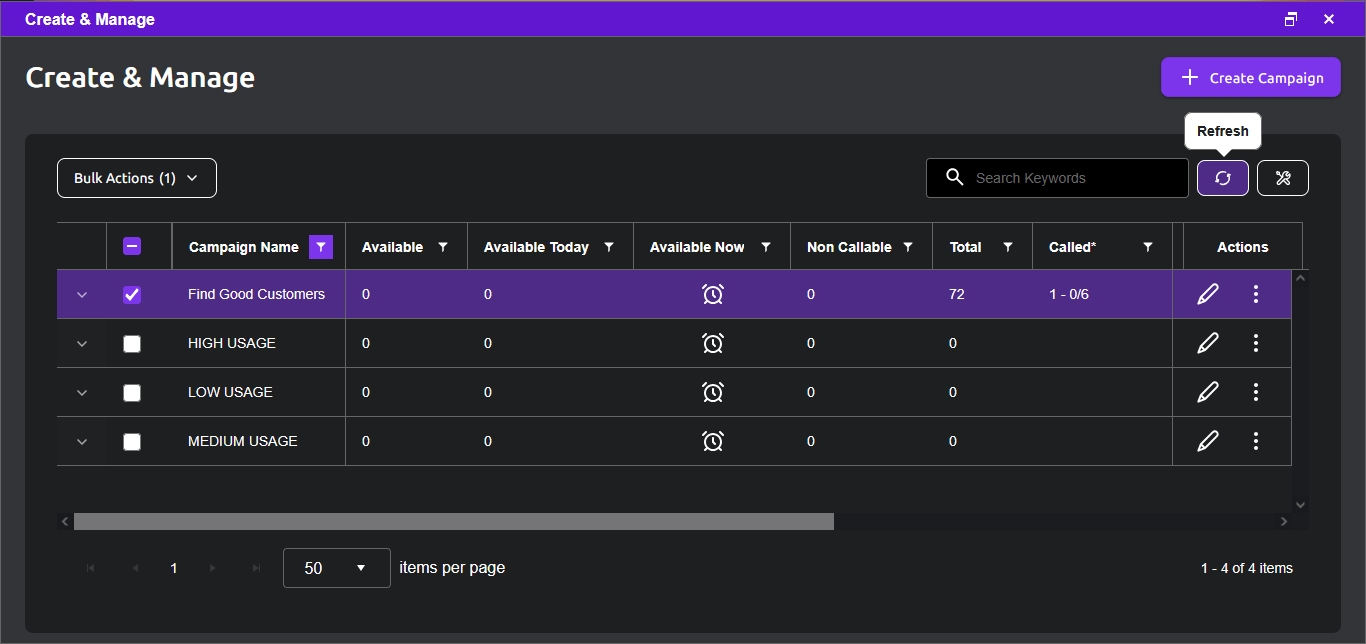
Task: Click alarm clock icon in Find Good Customers row
Action: 712,294
